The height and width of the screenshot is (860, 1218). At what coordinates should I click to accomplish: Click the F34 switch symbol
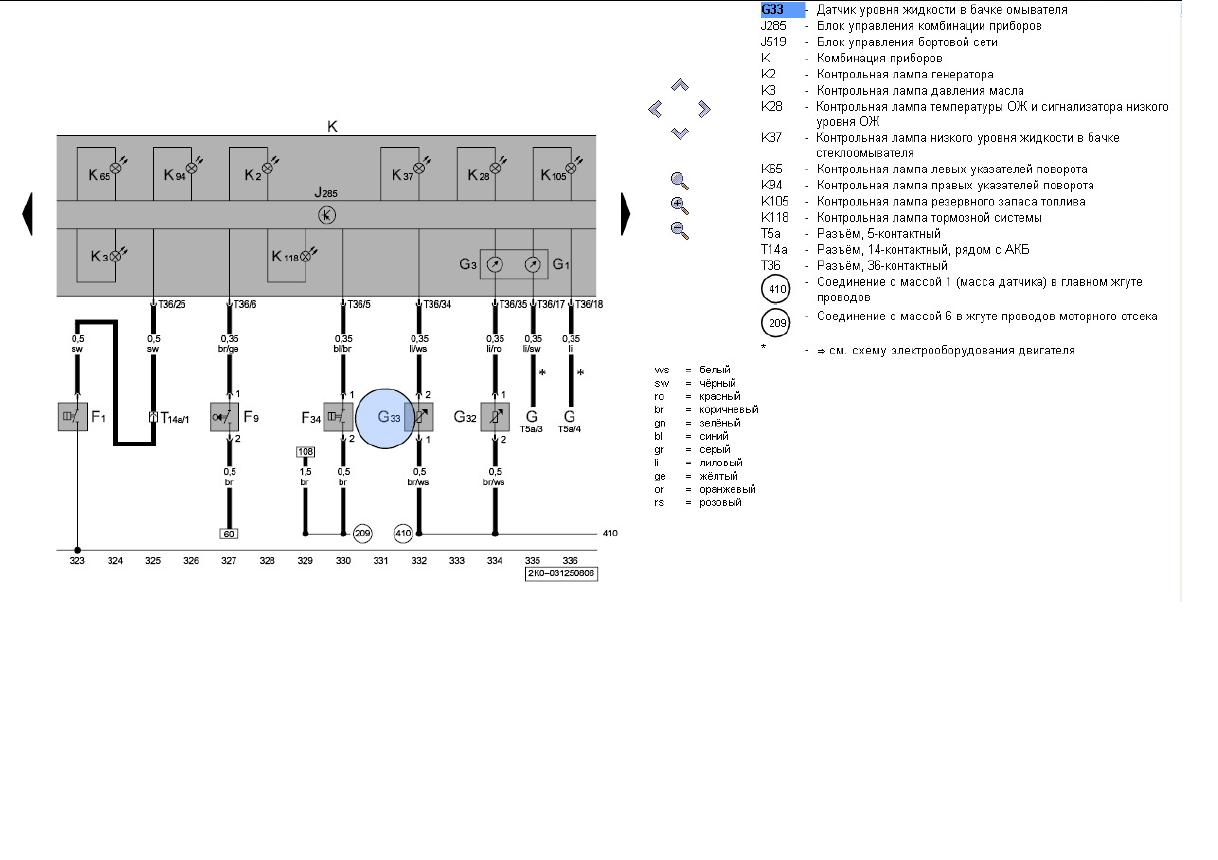[x=339, y=416]
